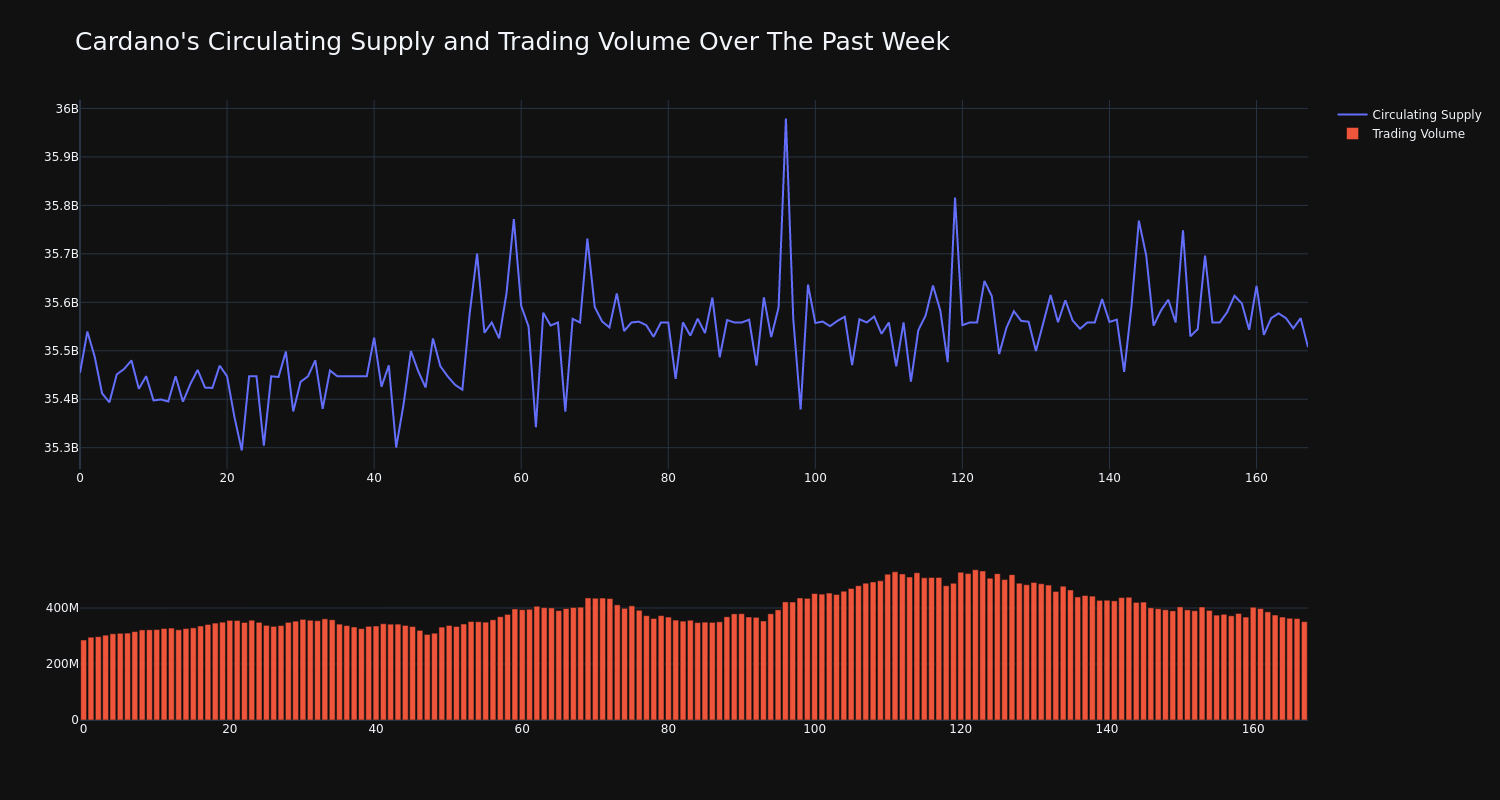The image size is (1500, 800).
Task: Click the Trading Volume orange legend swatch
Action: point(1352,134)
